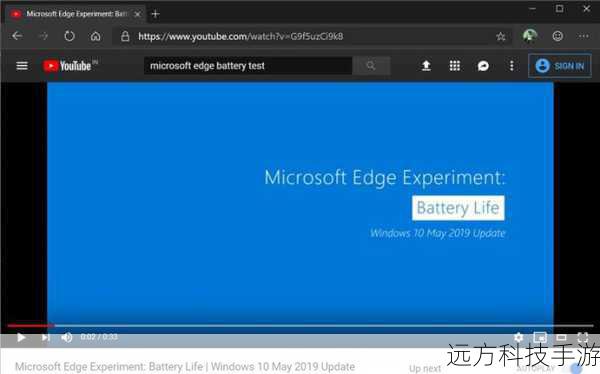This screenshot has height=374, width=600.
Task: Open the messages chat bubble icon
Action: pyautogui.click(x=483, y=66)
